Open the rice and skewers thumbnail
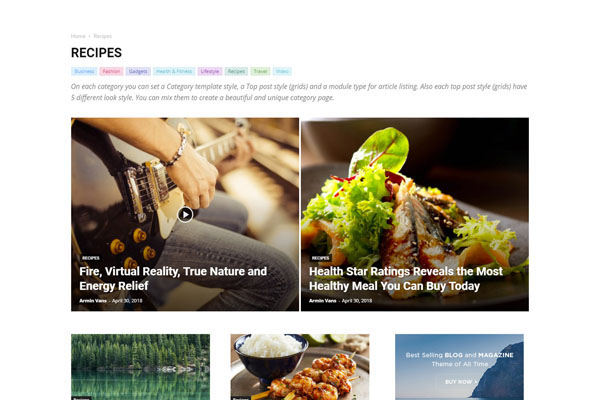600x400 pixels. (300, 367)
